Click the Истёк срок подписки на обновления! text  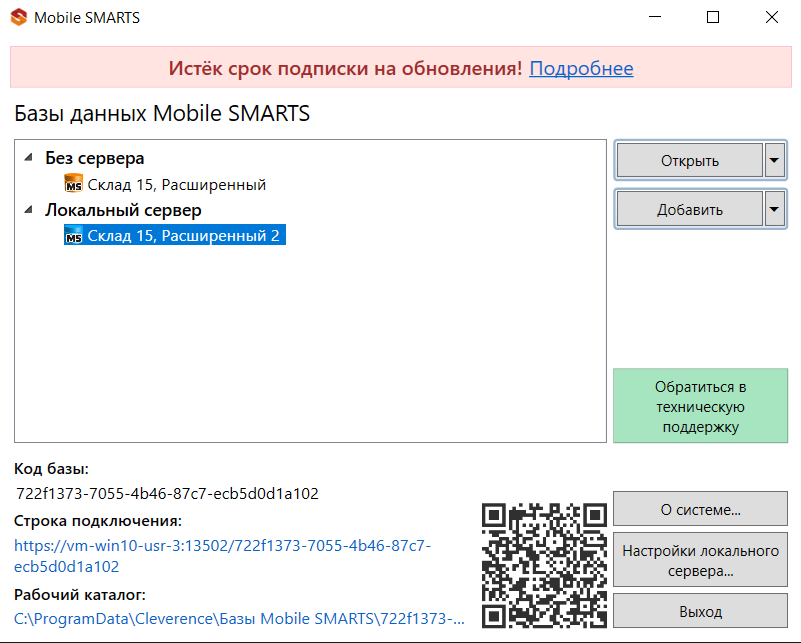pos(345,68)
